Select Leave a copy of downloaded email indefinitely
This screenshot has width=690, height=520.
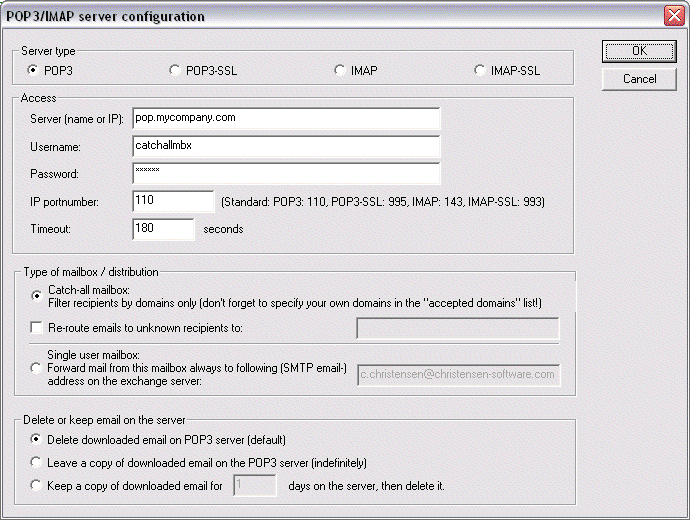[36, 462]
